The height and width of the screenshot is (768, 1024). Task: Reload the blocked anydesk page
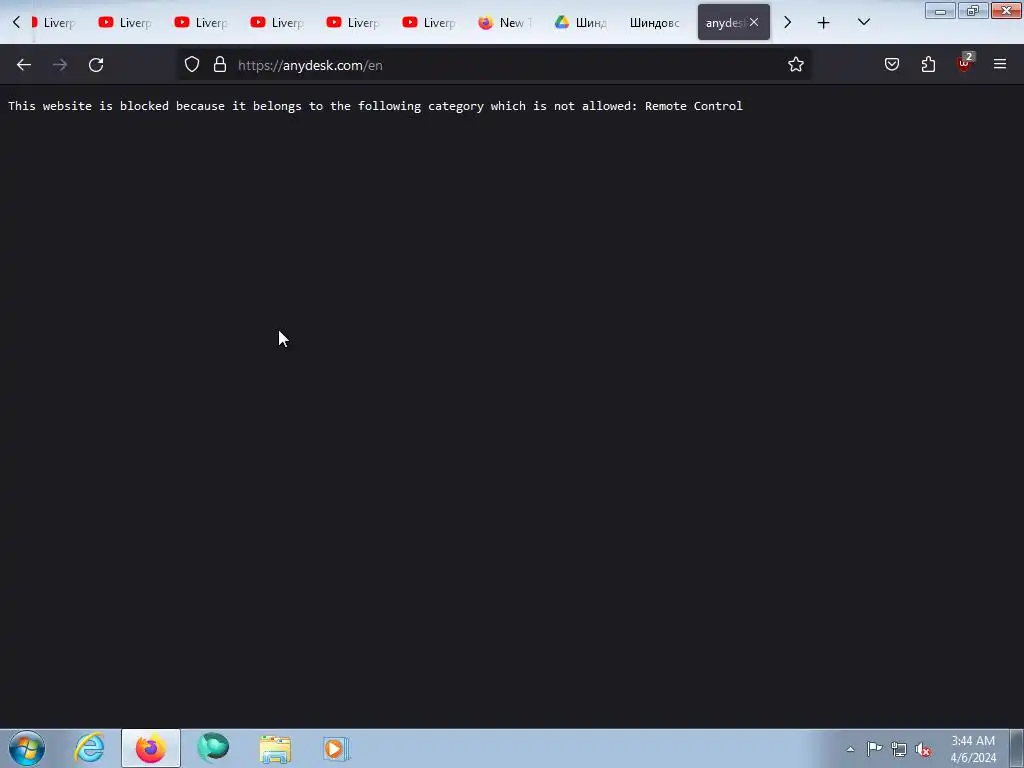96,65
